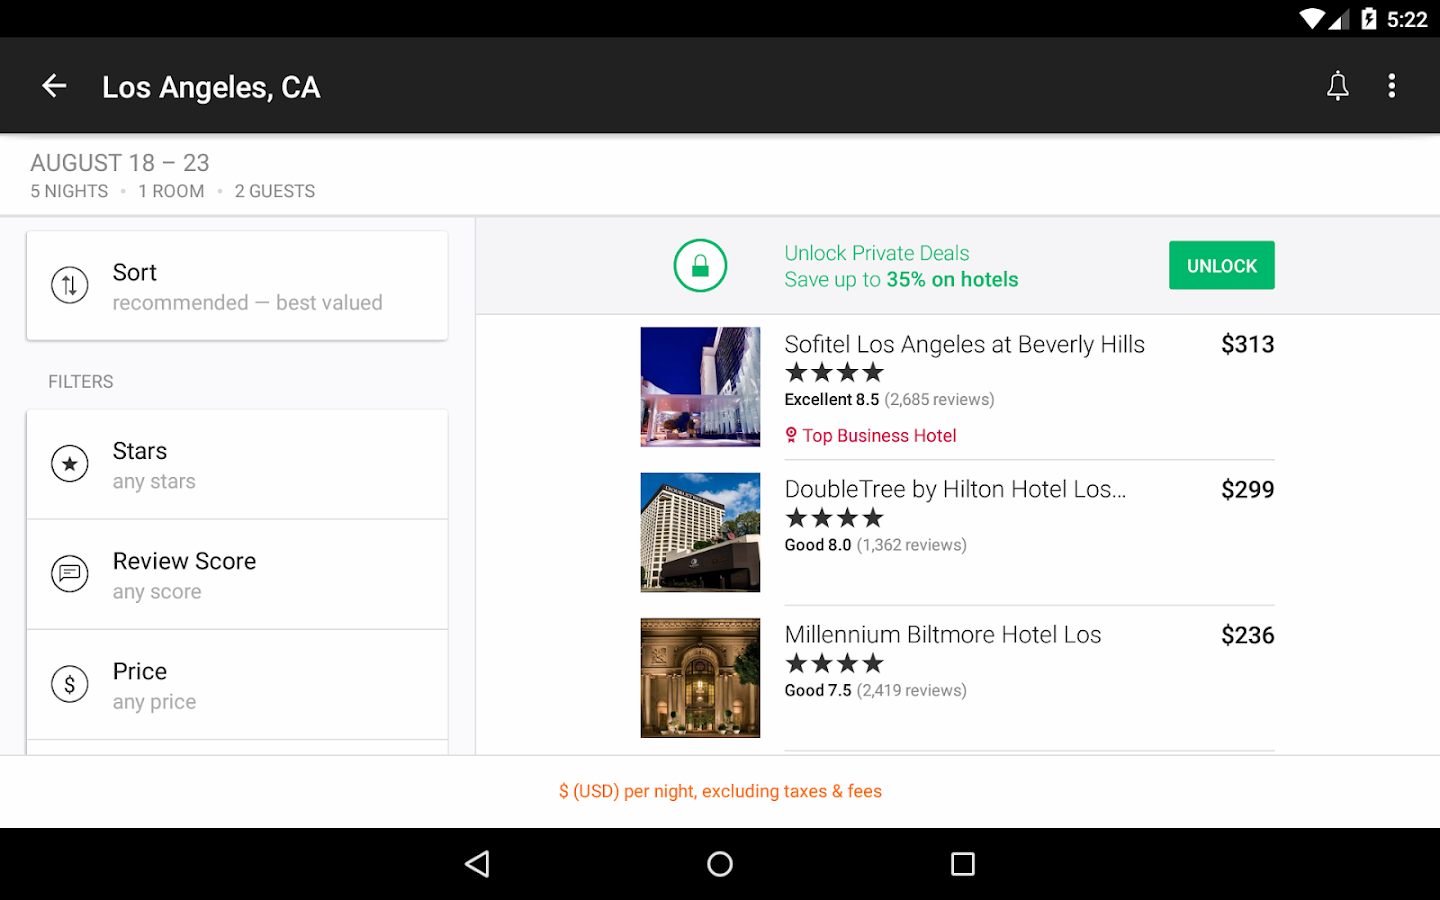The height and width of the screenshot is (900, 1440).
Task: Open the Review Score any score filter
Action: point(237,574)
